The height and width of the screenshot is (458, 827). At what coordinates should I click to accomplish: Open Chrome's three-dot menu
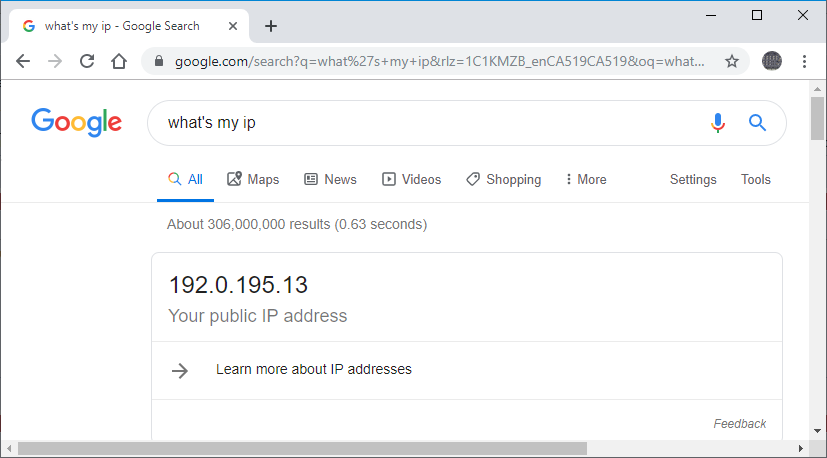(x=804, y=62)
